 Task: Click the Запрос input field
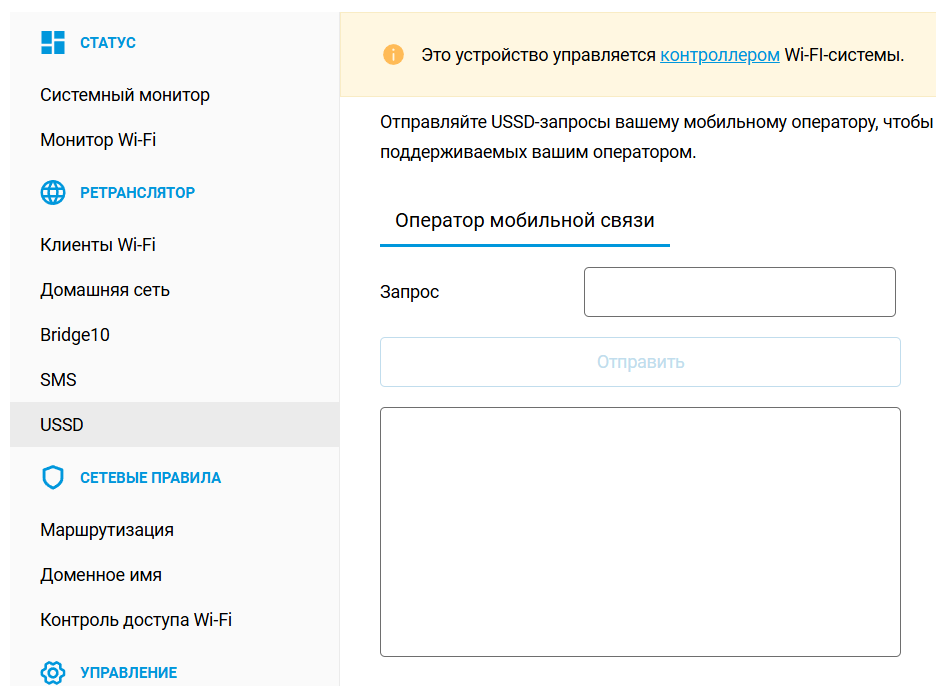coord(739,292)
